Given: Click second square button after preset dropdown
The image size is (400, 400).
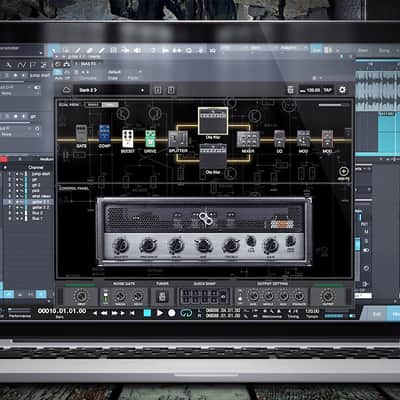Looking at the screenshot, I should point(171,90).
